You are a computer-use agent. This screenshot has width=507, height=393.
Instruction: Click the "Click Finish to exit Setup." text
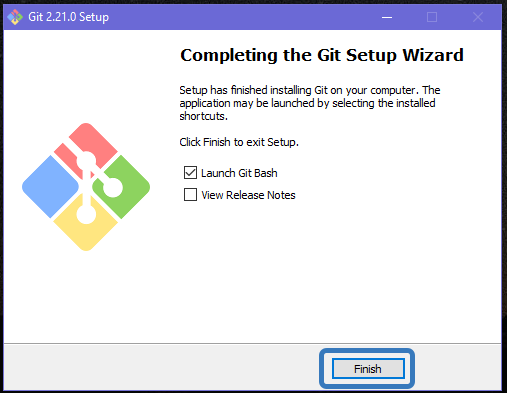point(239,142)
